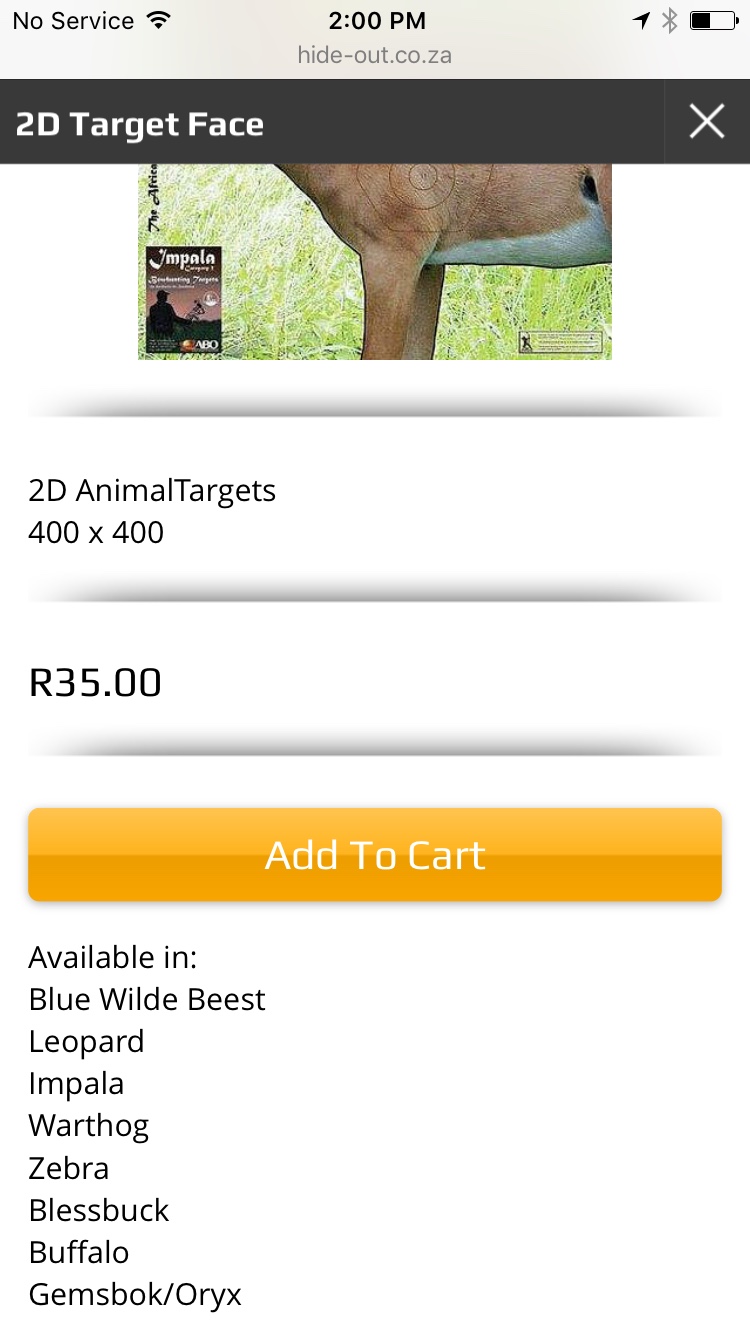Select Blue Wilde Beest in availability list
The width and height of the screenshot is (750, 1334).
(x=147, y=999)
